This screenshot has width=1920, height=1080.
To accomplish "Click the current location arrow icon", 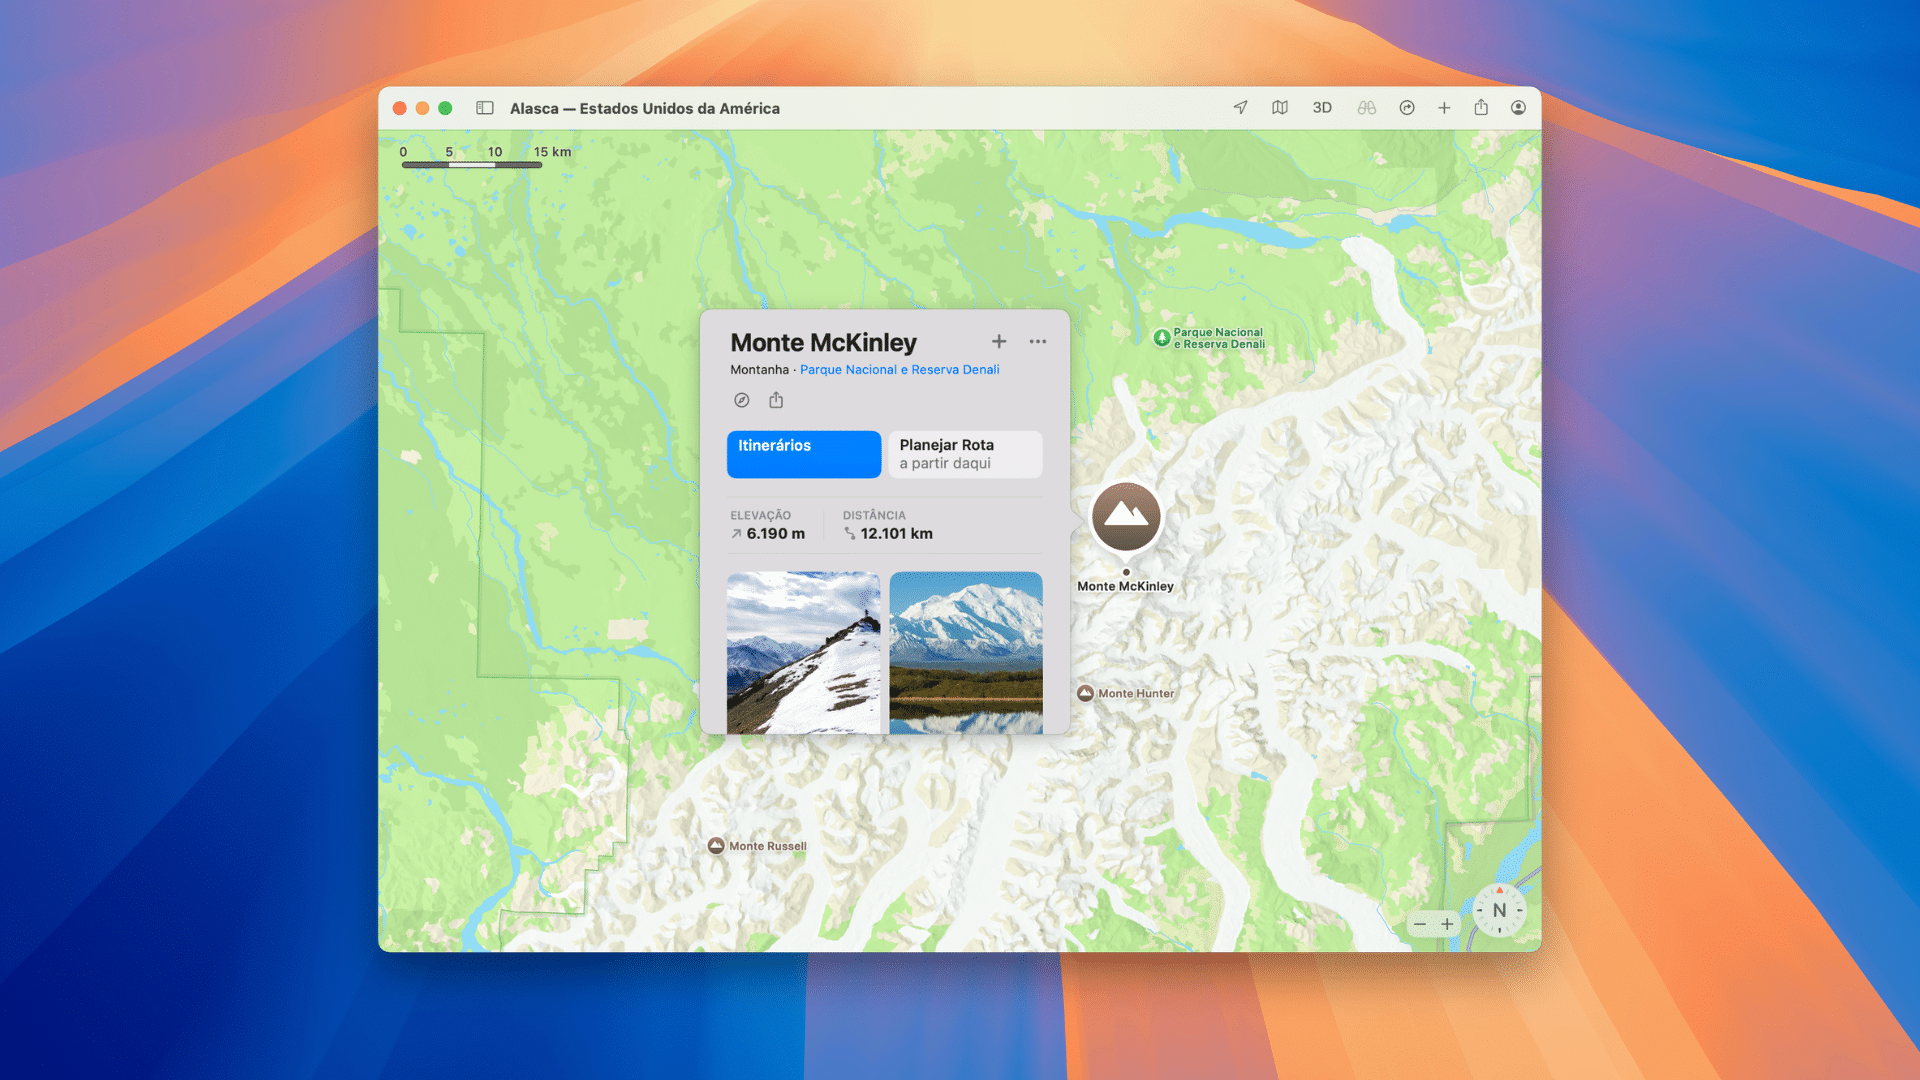I will click(1240, 108).
